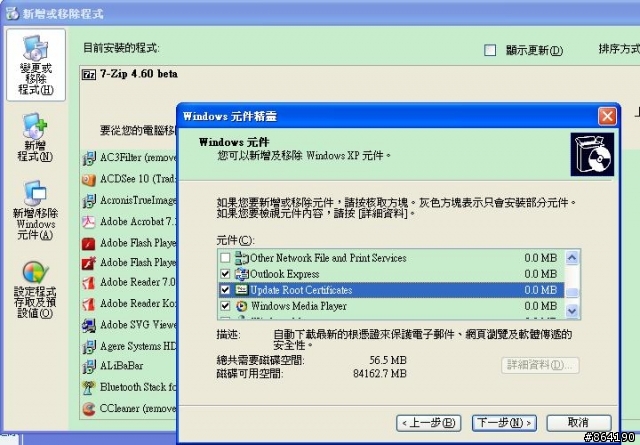Click the 上一步(B) button

click(x=429, y=423)
